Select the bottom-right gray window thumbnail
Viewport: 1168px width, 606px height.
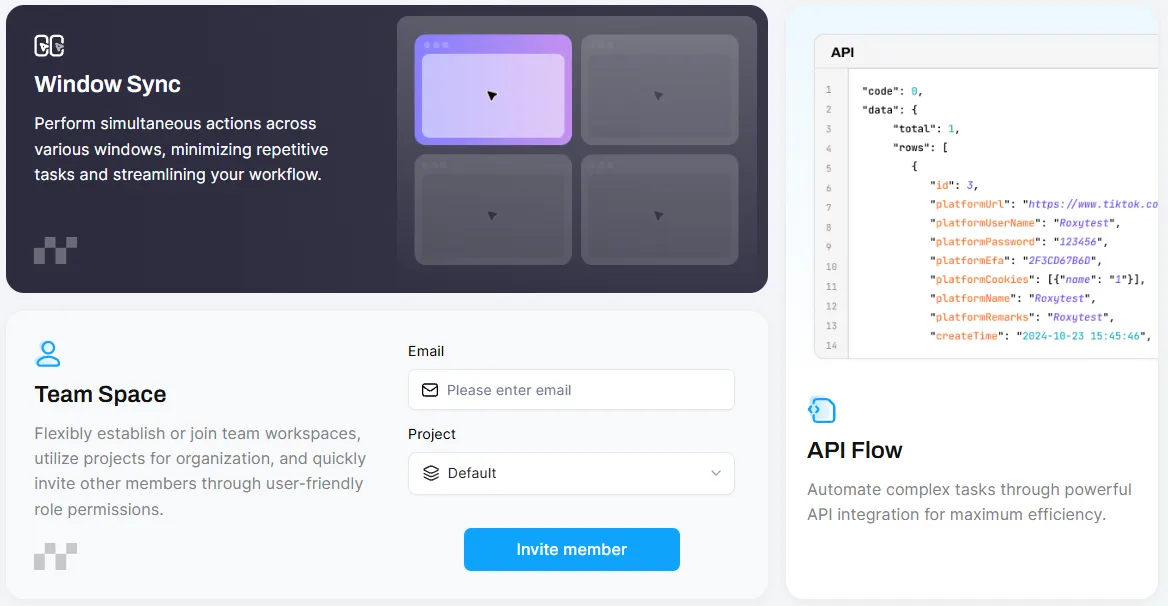pyautogui.click(x=659, y=209)
